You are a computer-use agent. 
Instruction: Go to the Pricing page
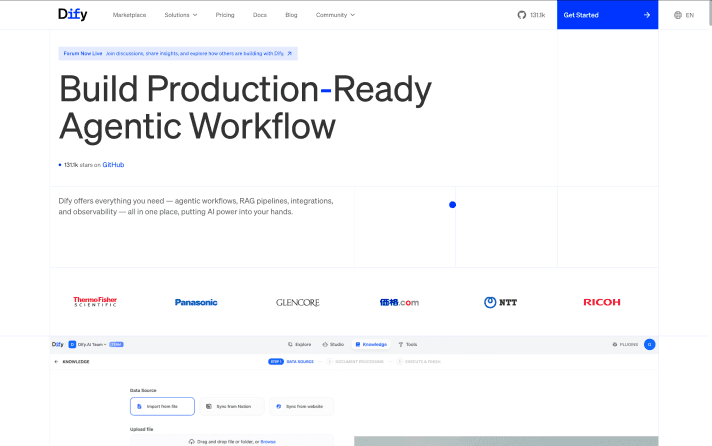point(225,15)
